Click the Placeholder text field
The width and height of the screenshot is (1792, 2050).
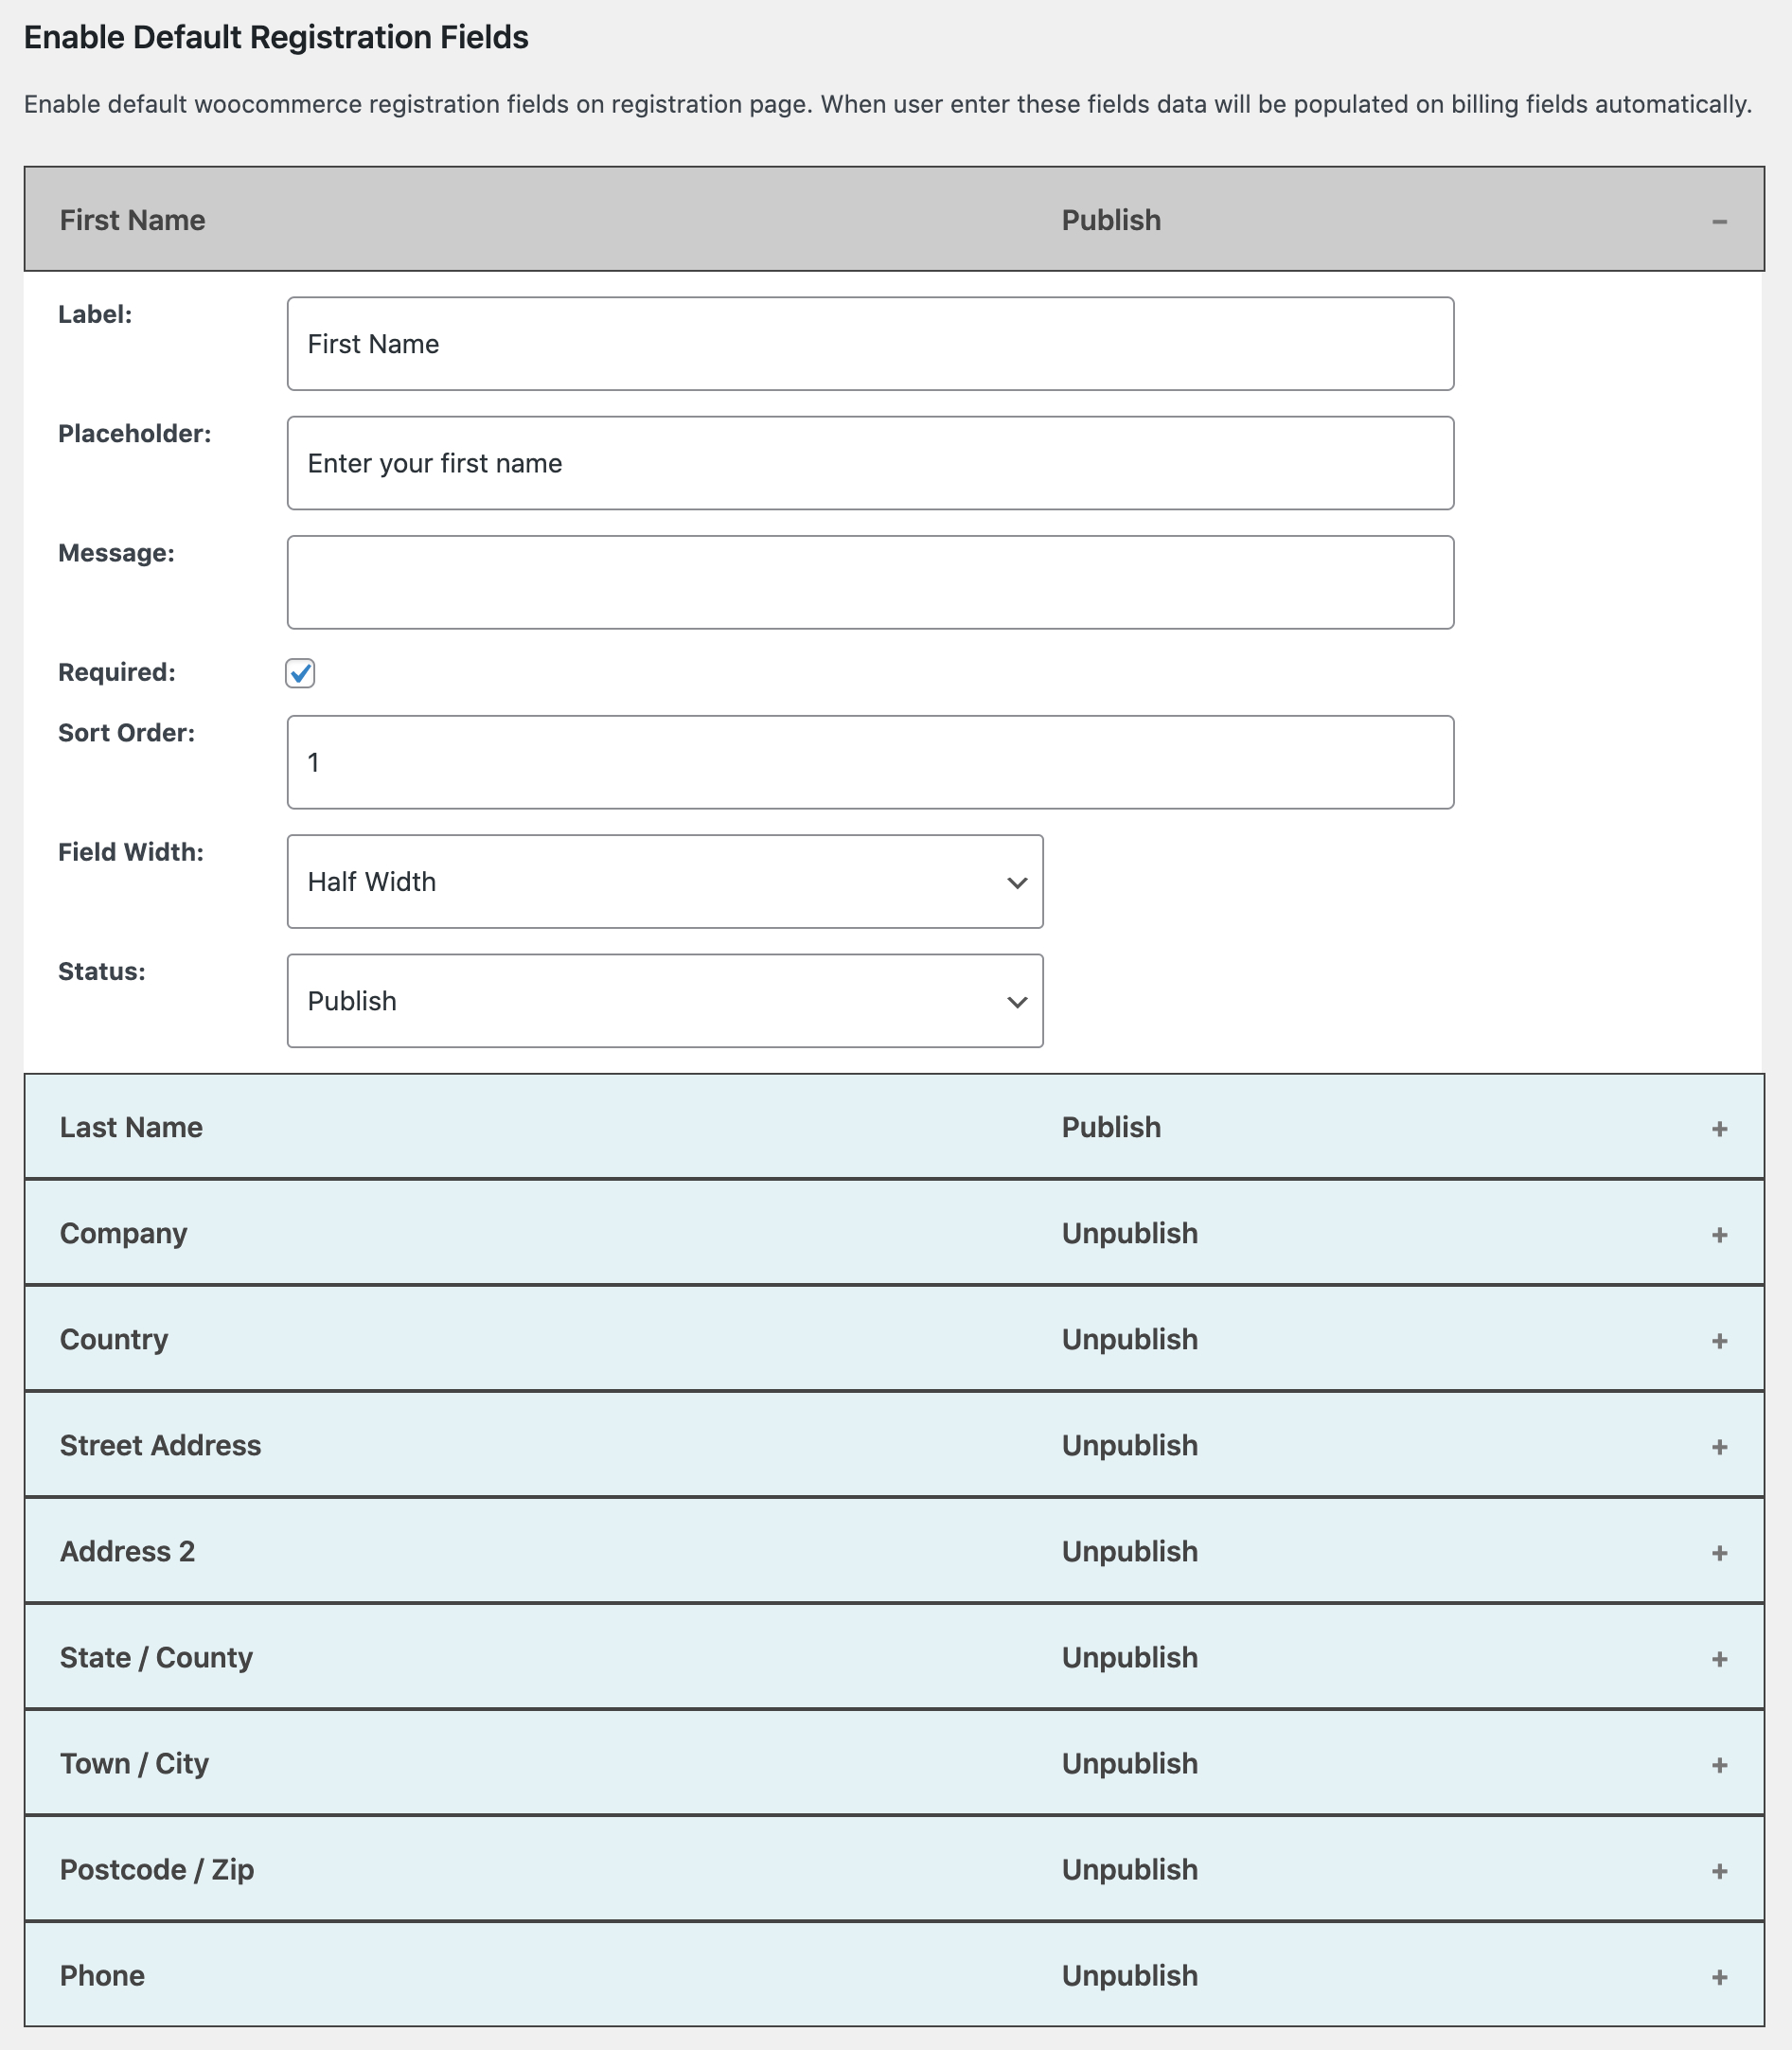tap(869, 463)
